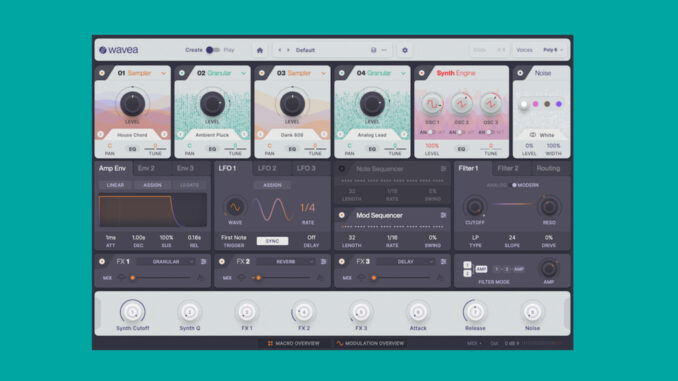
Task: Click the LFO 1 SYNC button
Action: (272, 241)
